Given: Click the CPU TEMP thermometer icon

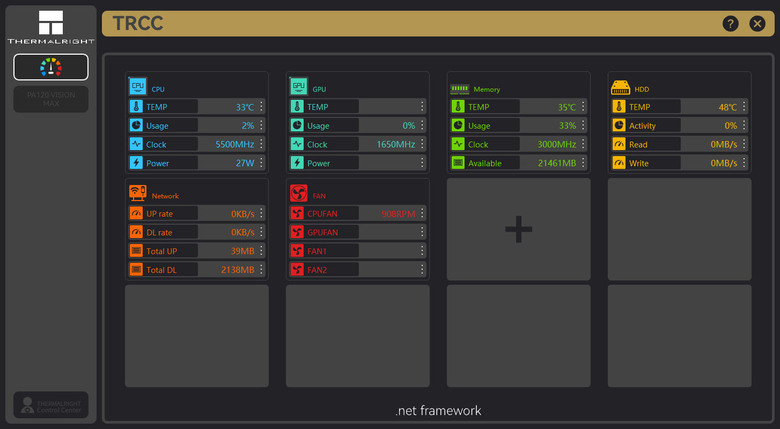Looking at the screenshot, I should pyautogui.click(x=136, y=107).
